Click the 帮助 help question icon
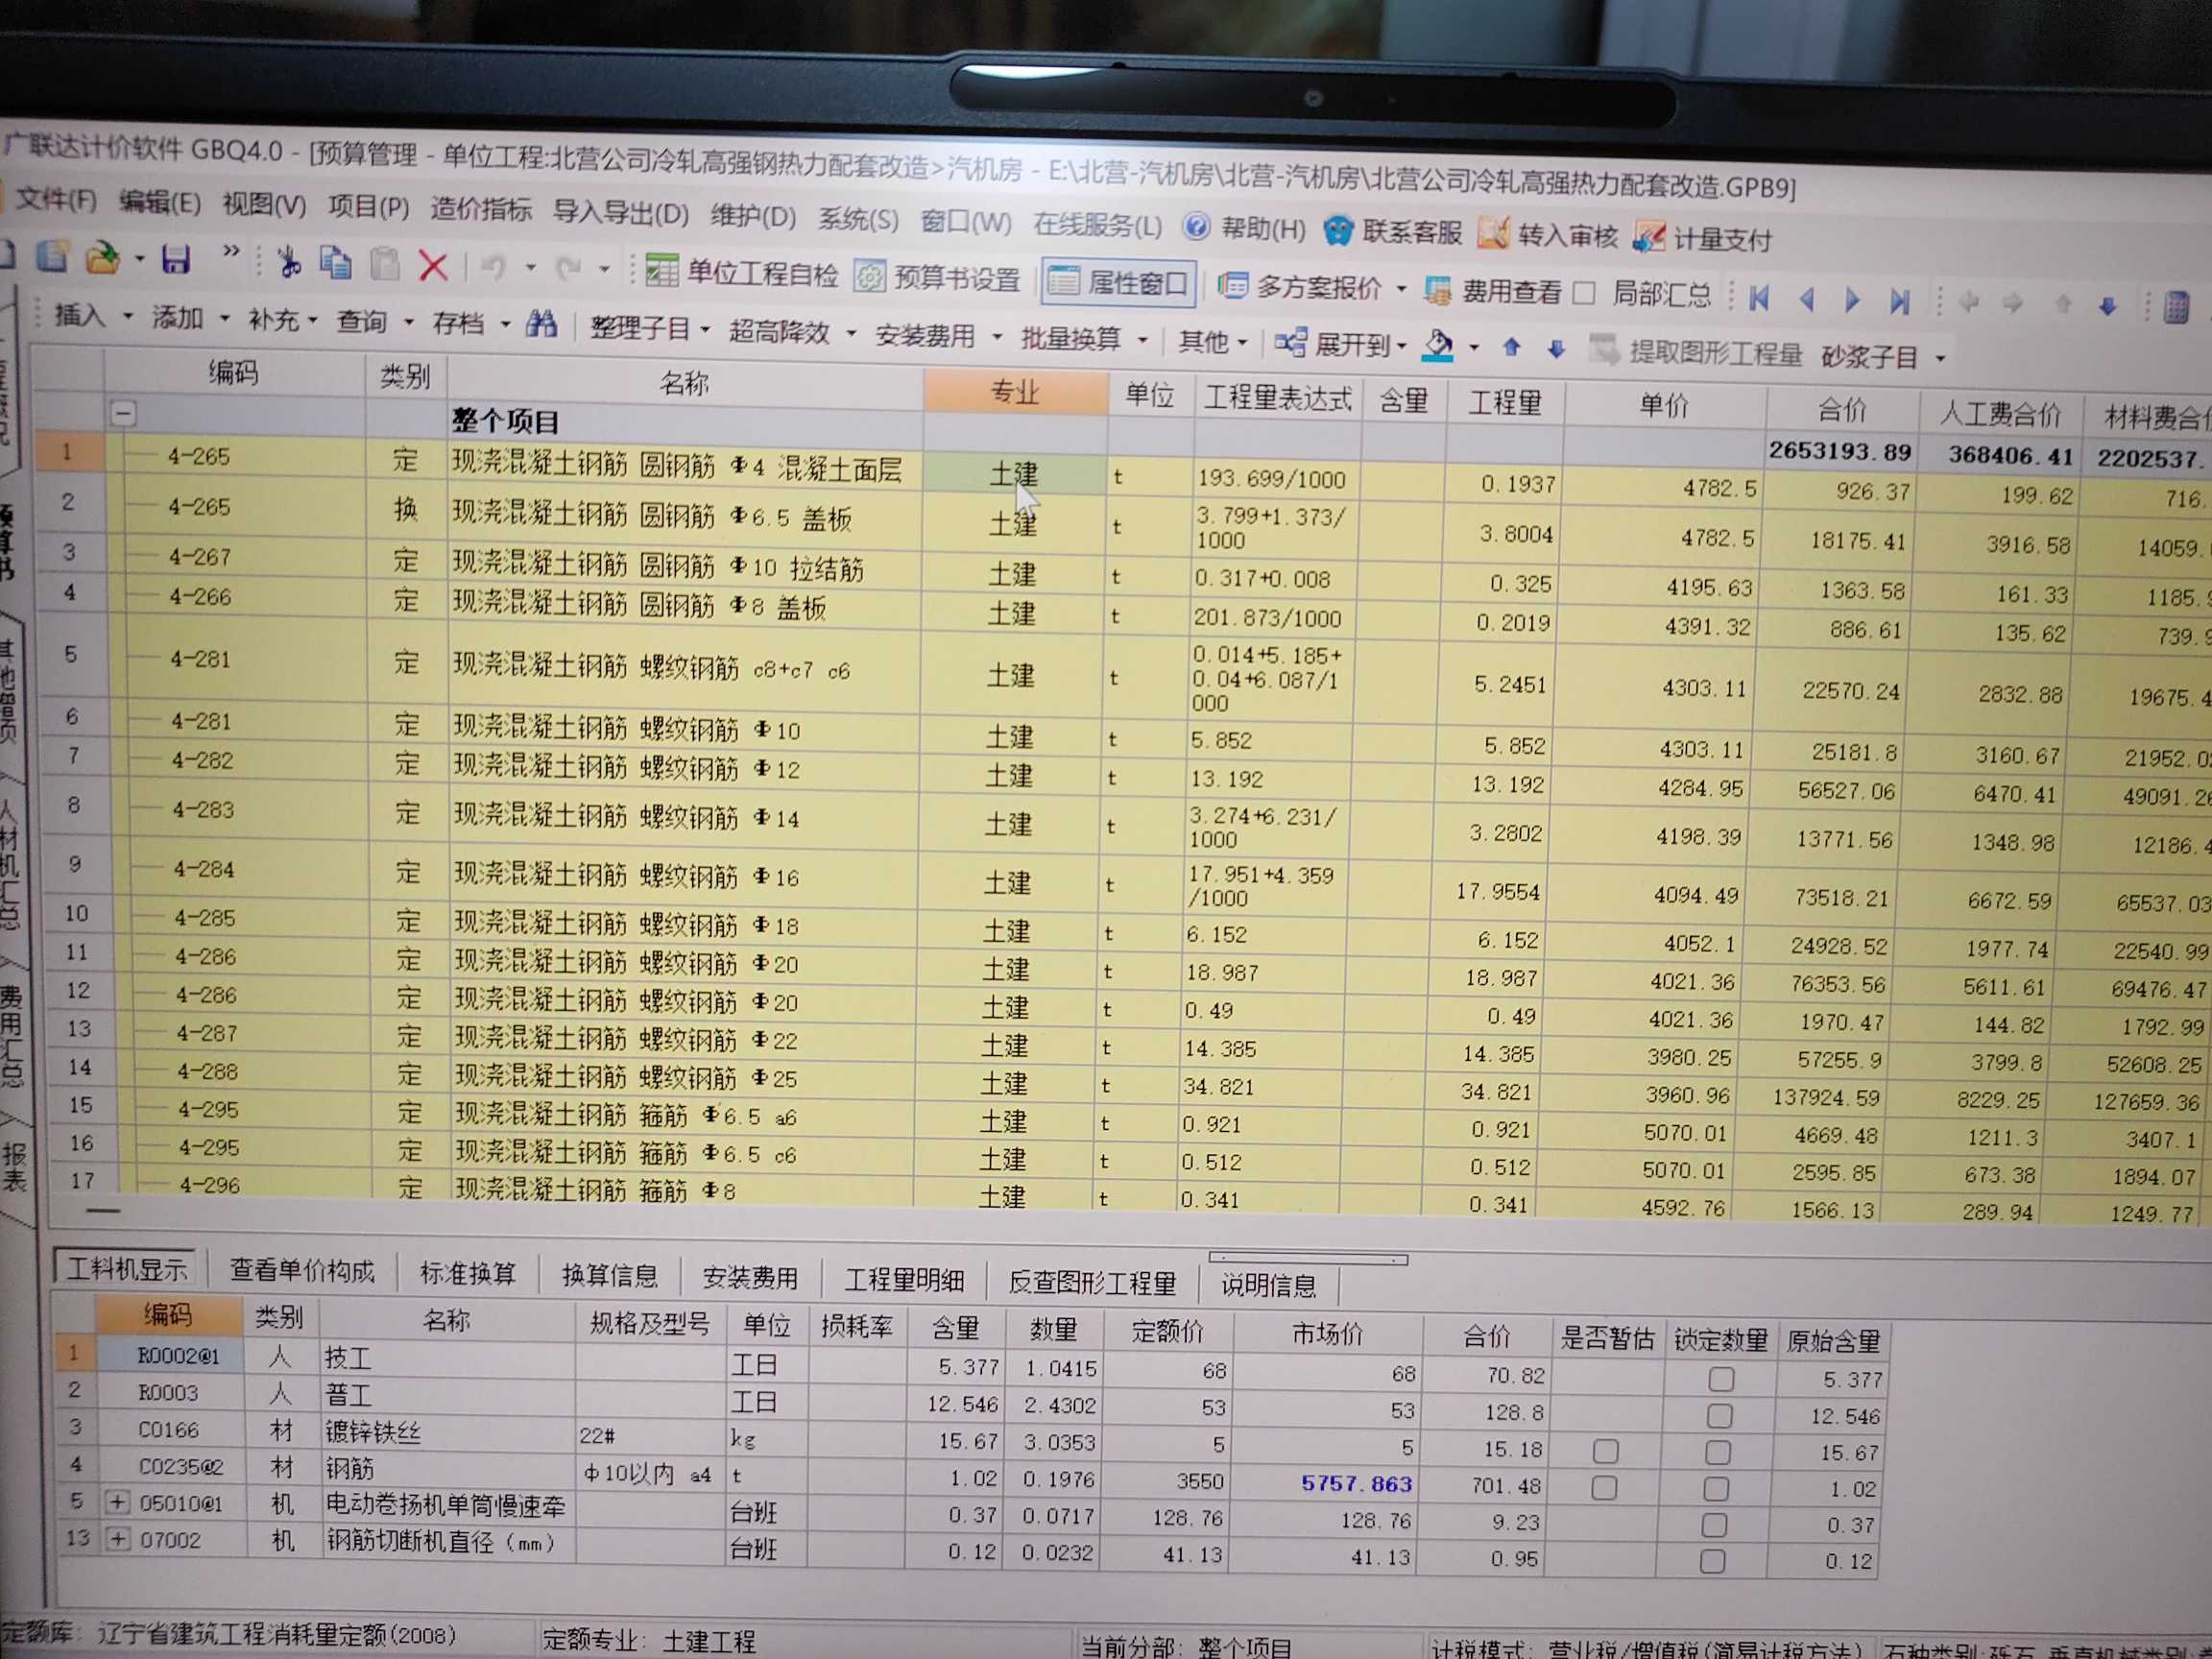The width and height of the screenshot is (2212, 1659). [1196, 227]
